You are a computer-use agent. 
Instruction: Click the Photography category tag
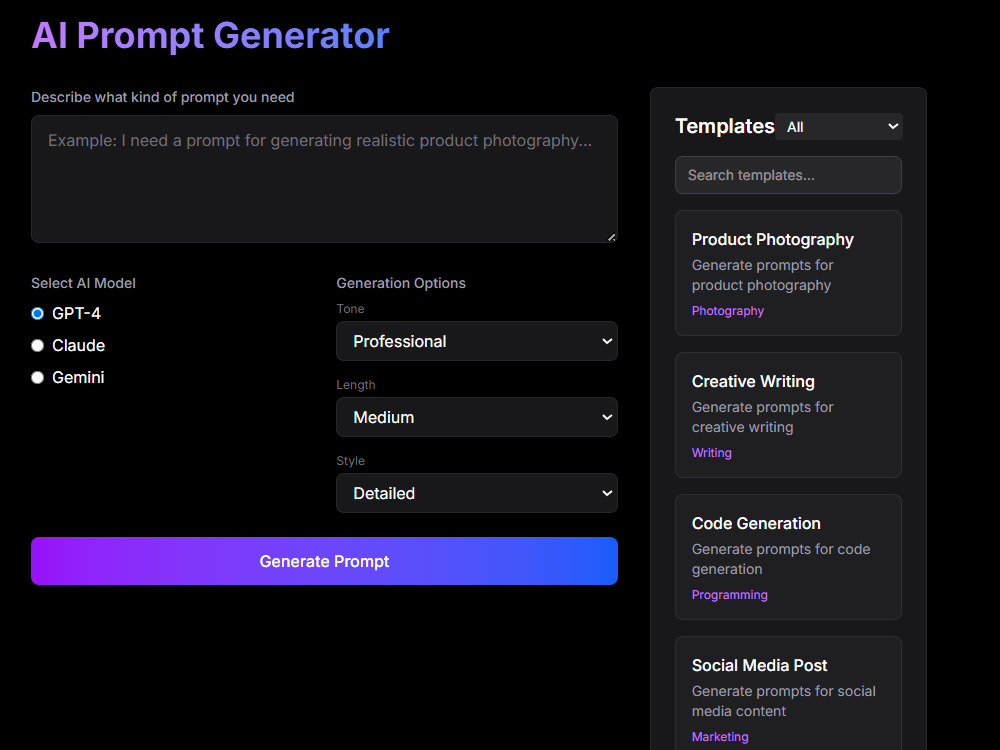[x=727, y=310]
